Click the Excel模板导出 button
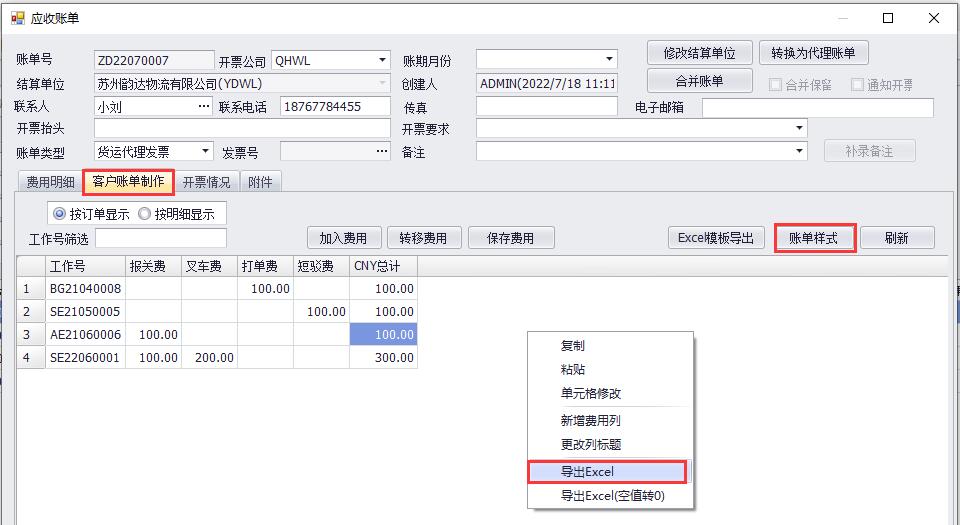The width and height of the screenshot is (960, 525). coord(716,238)
